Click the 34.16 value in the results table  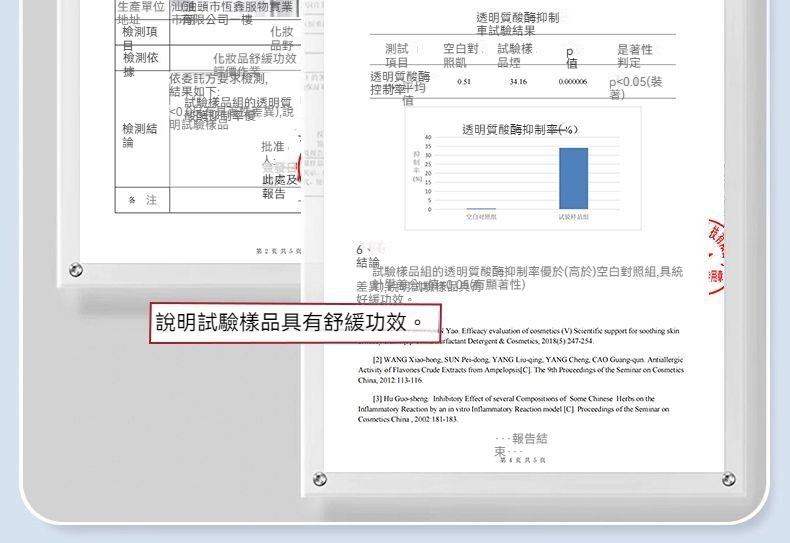[x=518, y=81]
